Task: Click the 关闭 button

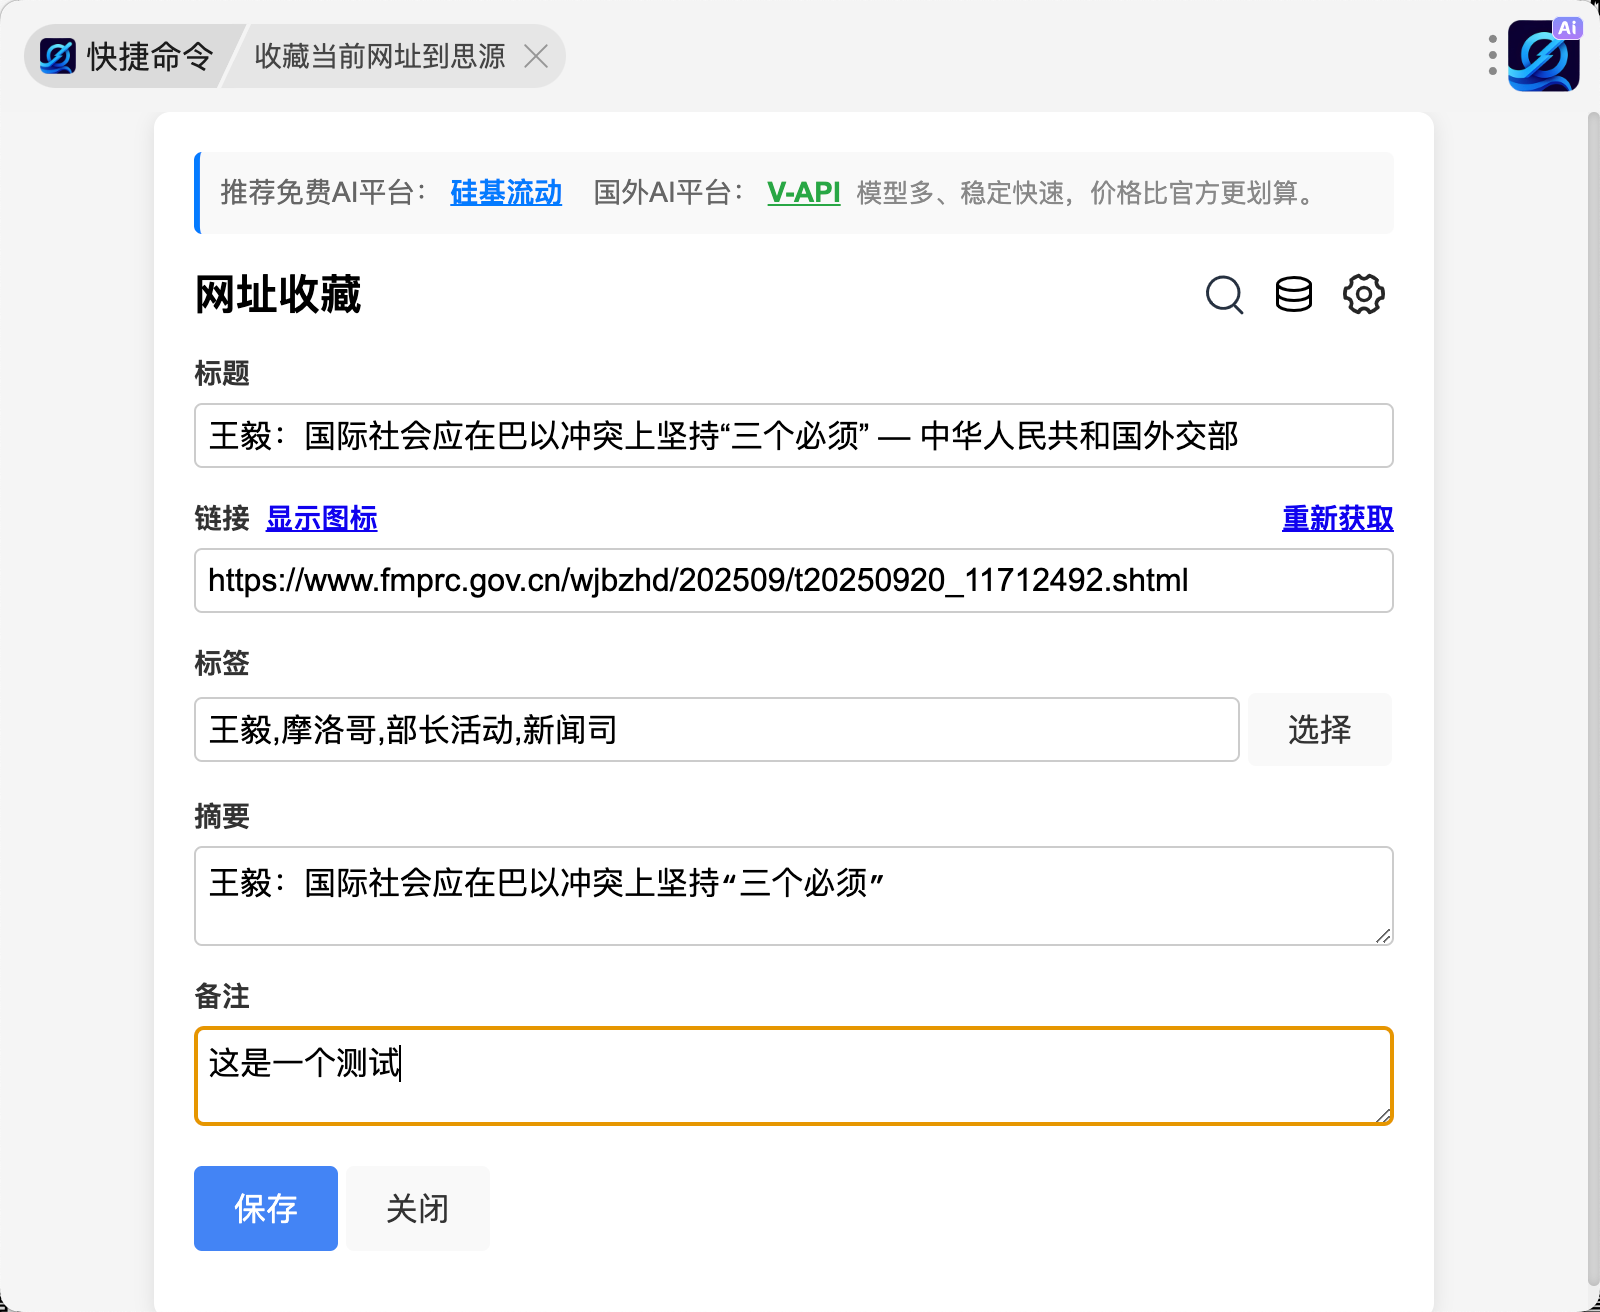Action: 417,1208
